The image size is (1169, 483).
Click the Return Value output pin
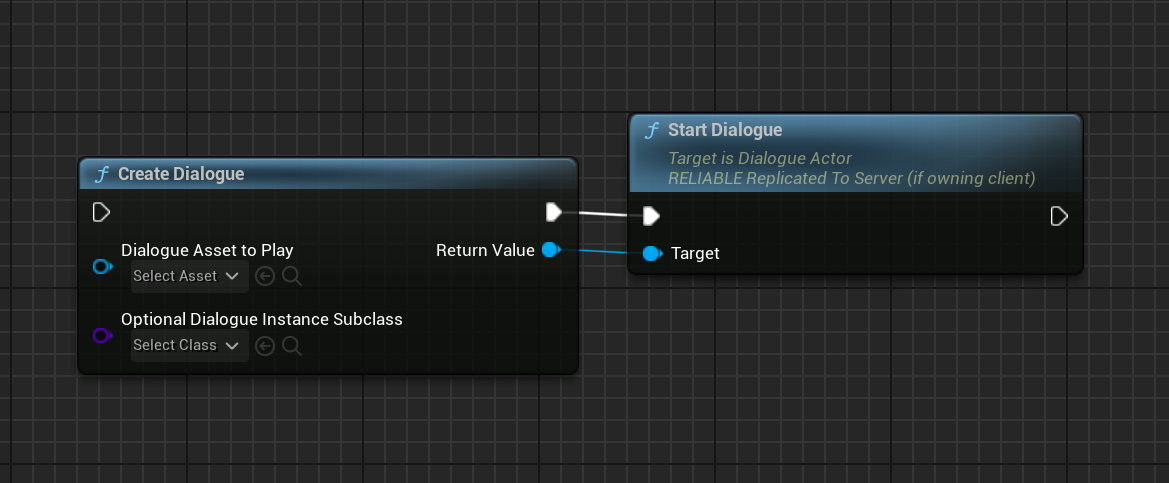point(550,250)
